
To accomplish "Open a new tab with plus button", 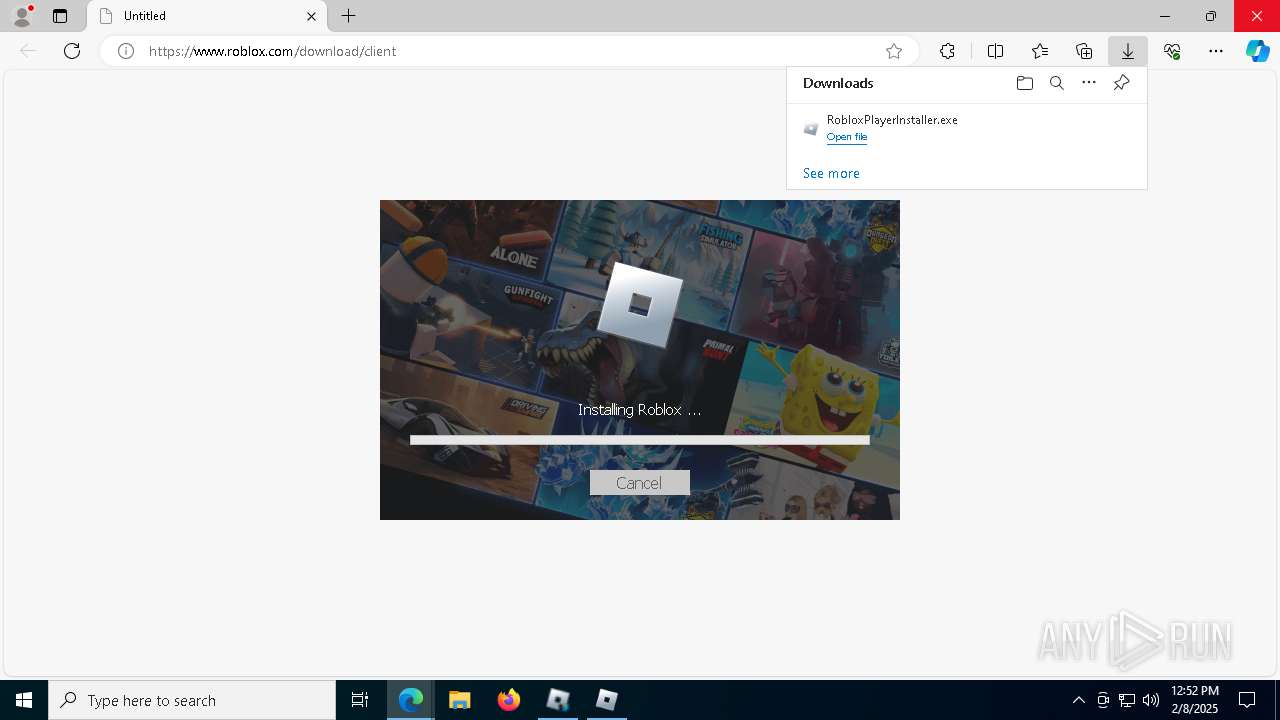I will coord(348,16).
